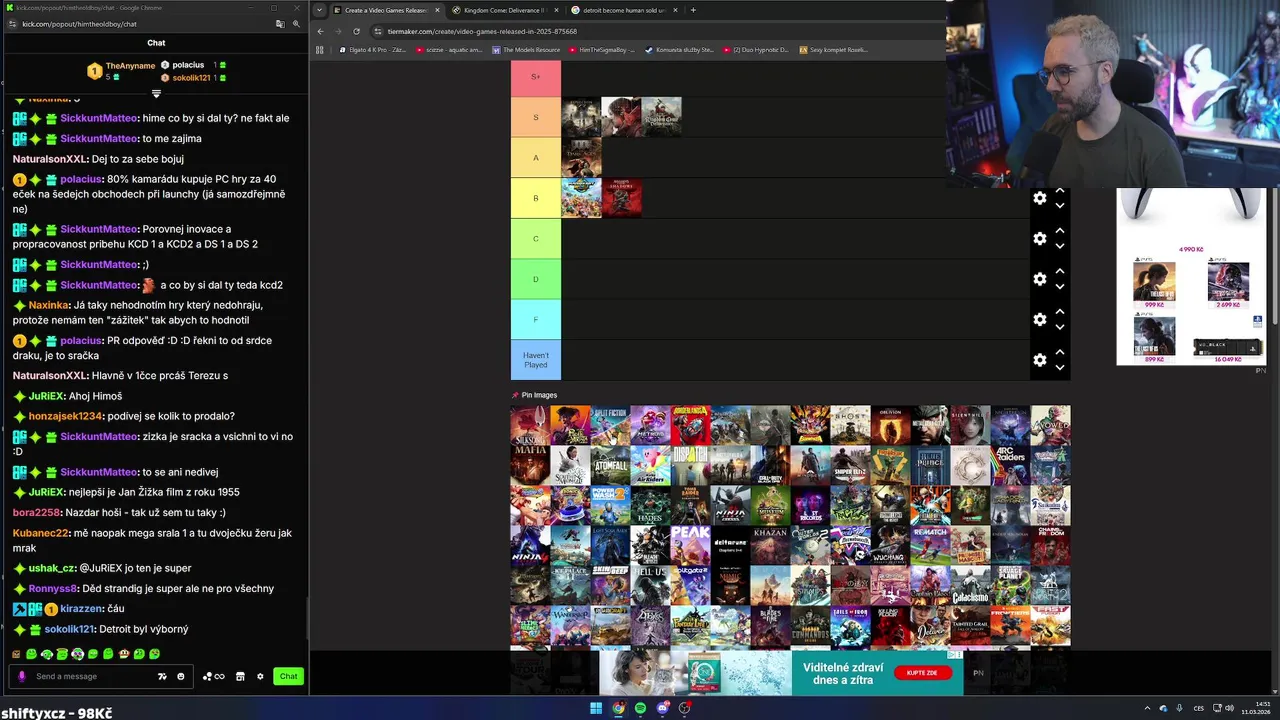Reload the tiermaker page
This screenshot has height=720, width=1280.
[x=356, y=31]
